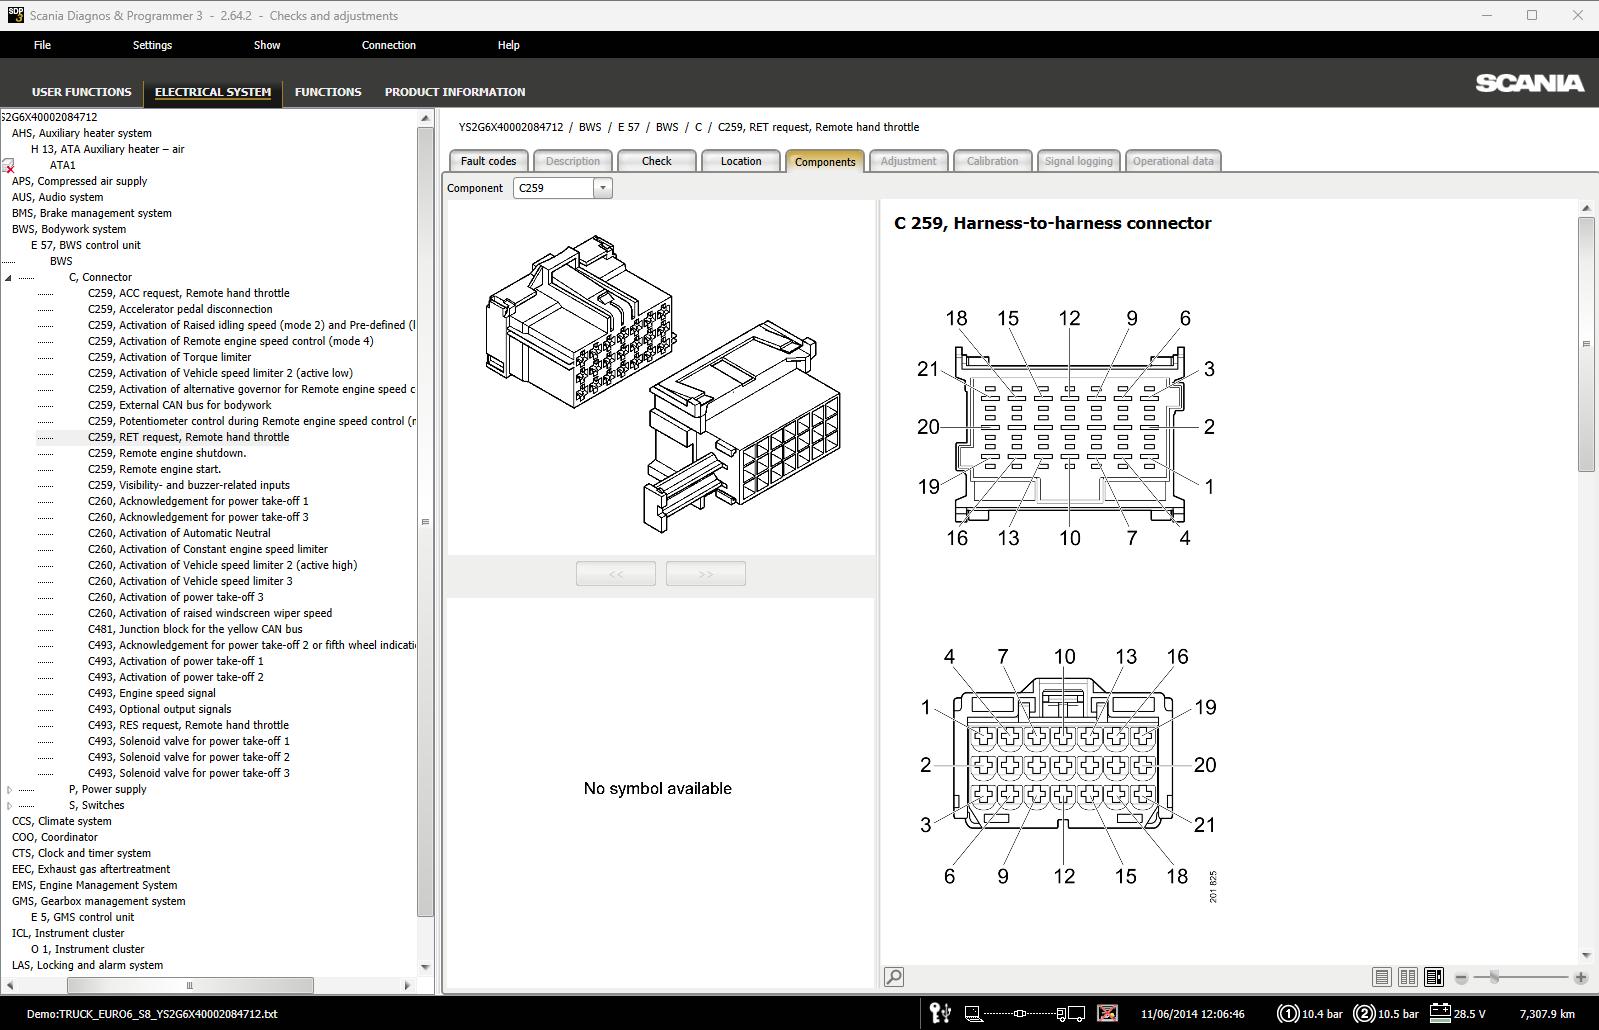Open the Show menu

click(x=267, y=45)
